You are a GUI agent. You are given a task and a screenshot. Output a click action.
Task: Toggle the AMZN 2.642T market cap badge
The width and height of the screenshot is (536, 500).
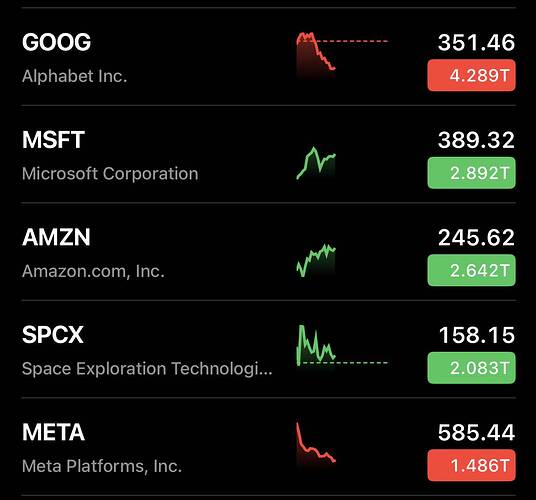tap(471, 270)
